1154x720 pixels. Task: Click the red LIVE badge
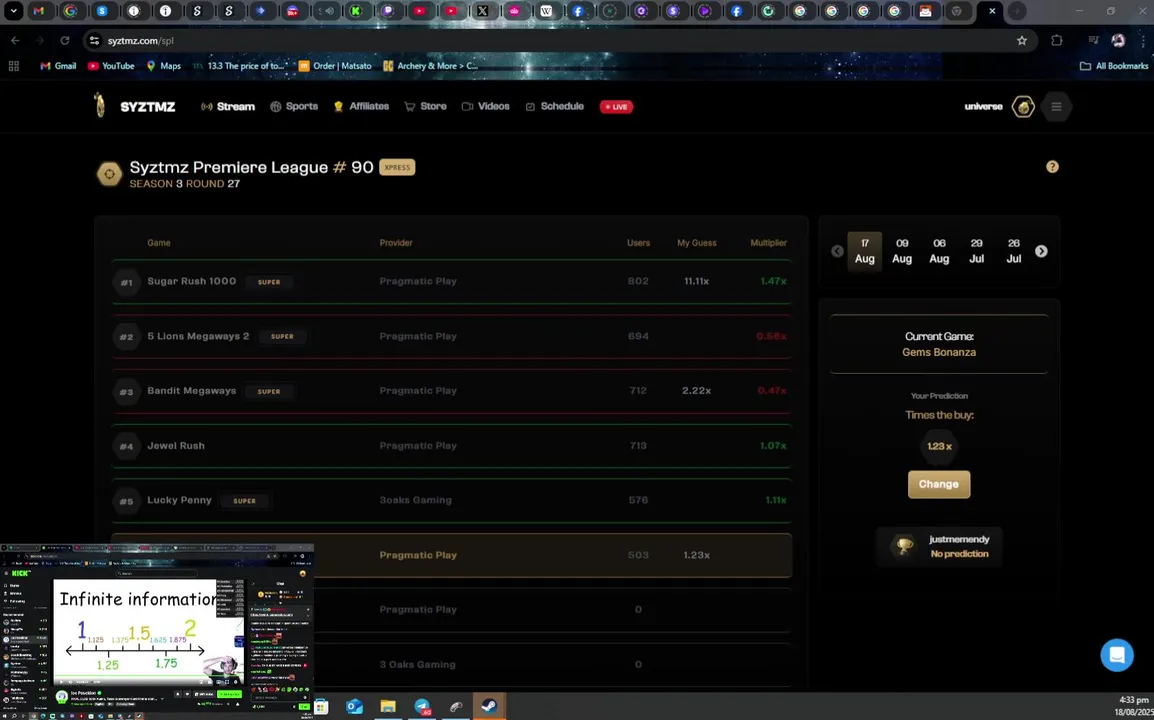click(616, 107)
